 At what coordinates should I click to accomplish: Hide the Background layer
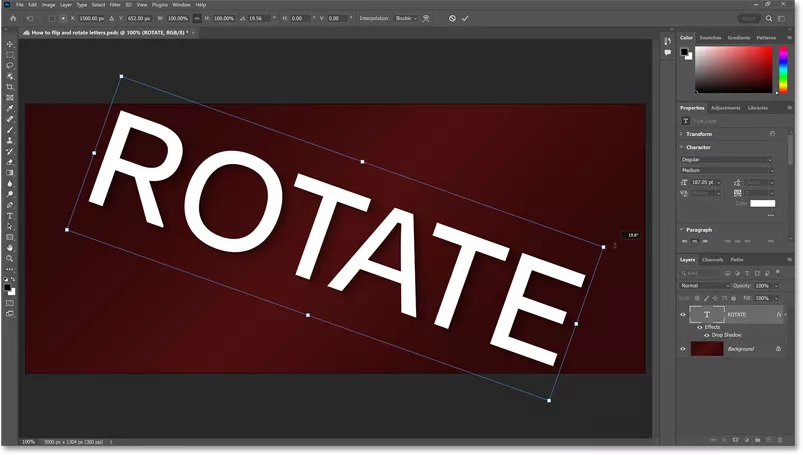click(683, 349)
